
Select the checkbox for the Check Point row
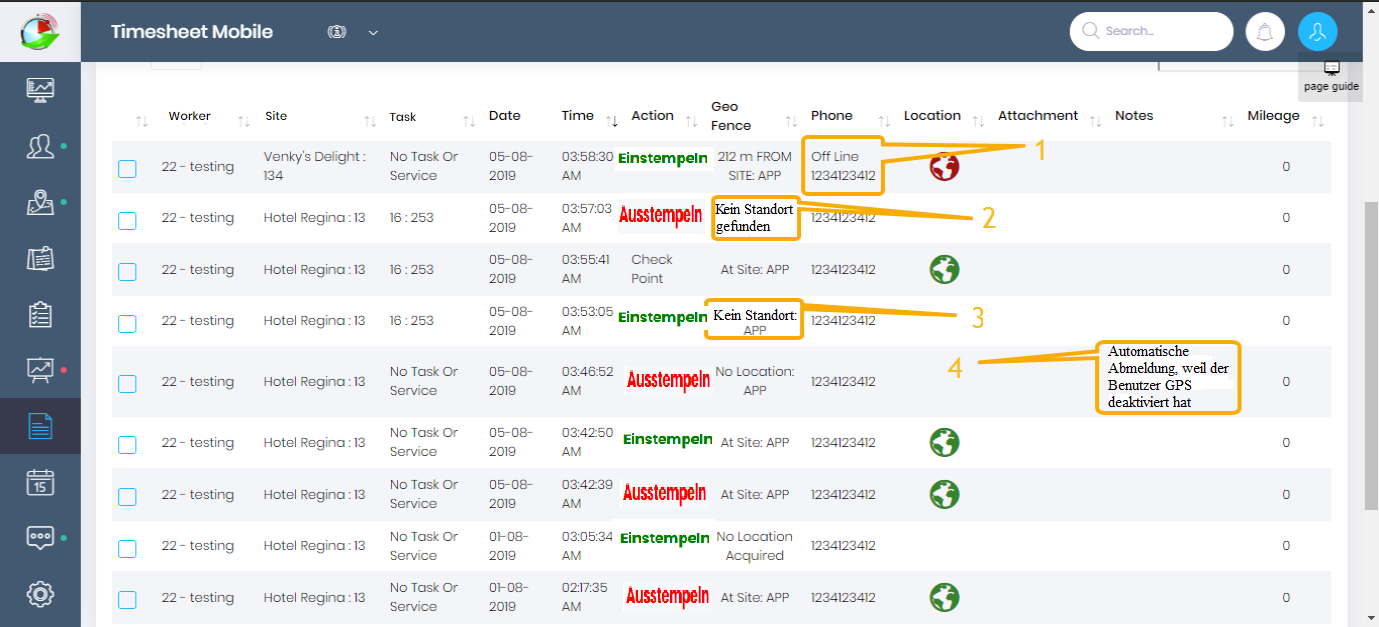click(x=127, y=271)
